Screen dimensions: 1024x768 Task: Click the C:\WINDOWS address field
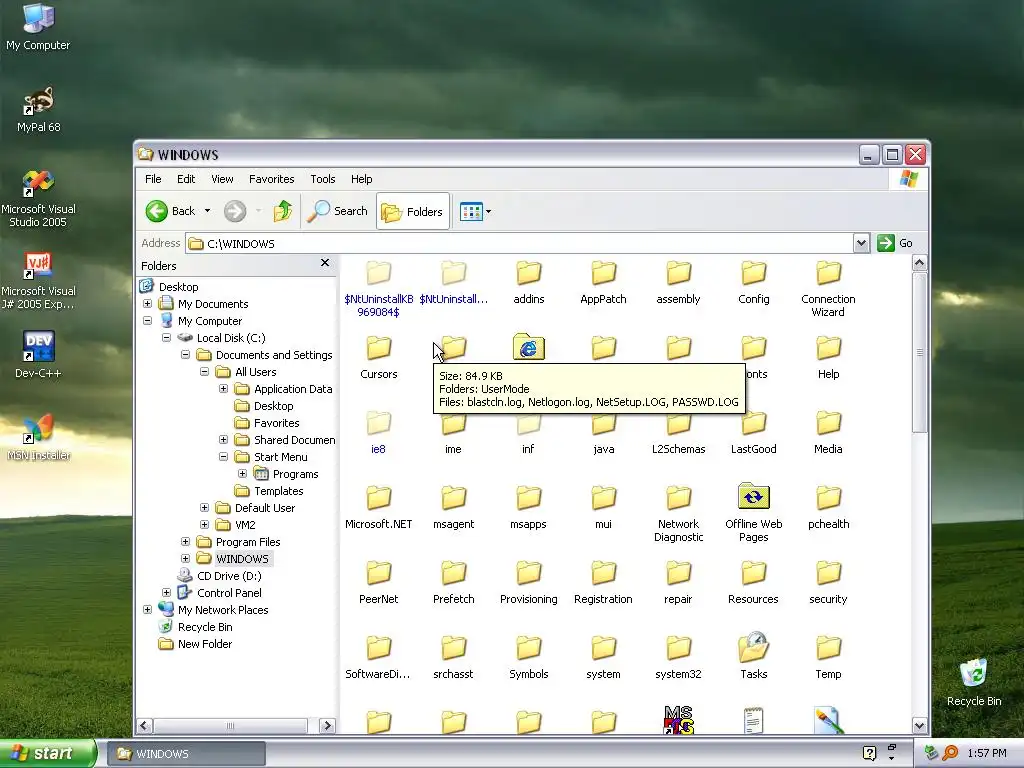pos(519,244)
